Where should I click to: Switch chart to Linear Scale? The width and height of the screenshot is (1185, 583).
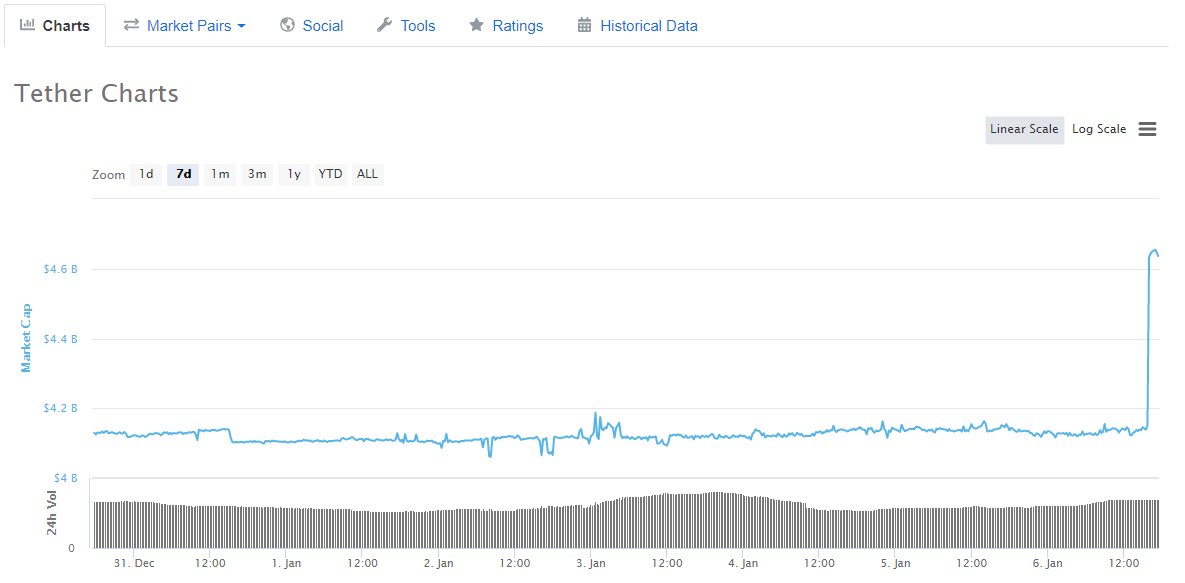click(x=1024, y=129)
